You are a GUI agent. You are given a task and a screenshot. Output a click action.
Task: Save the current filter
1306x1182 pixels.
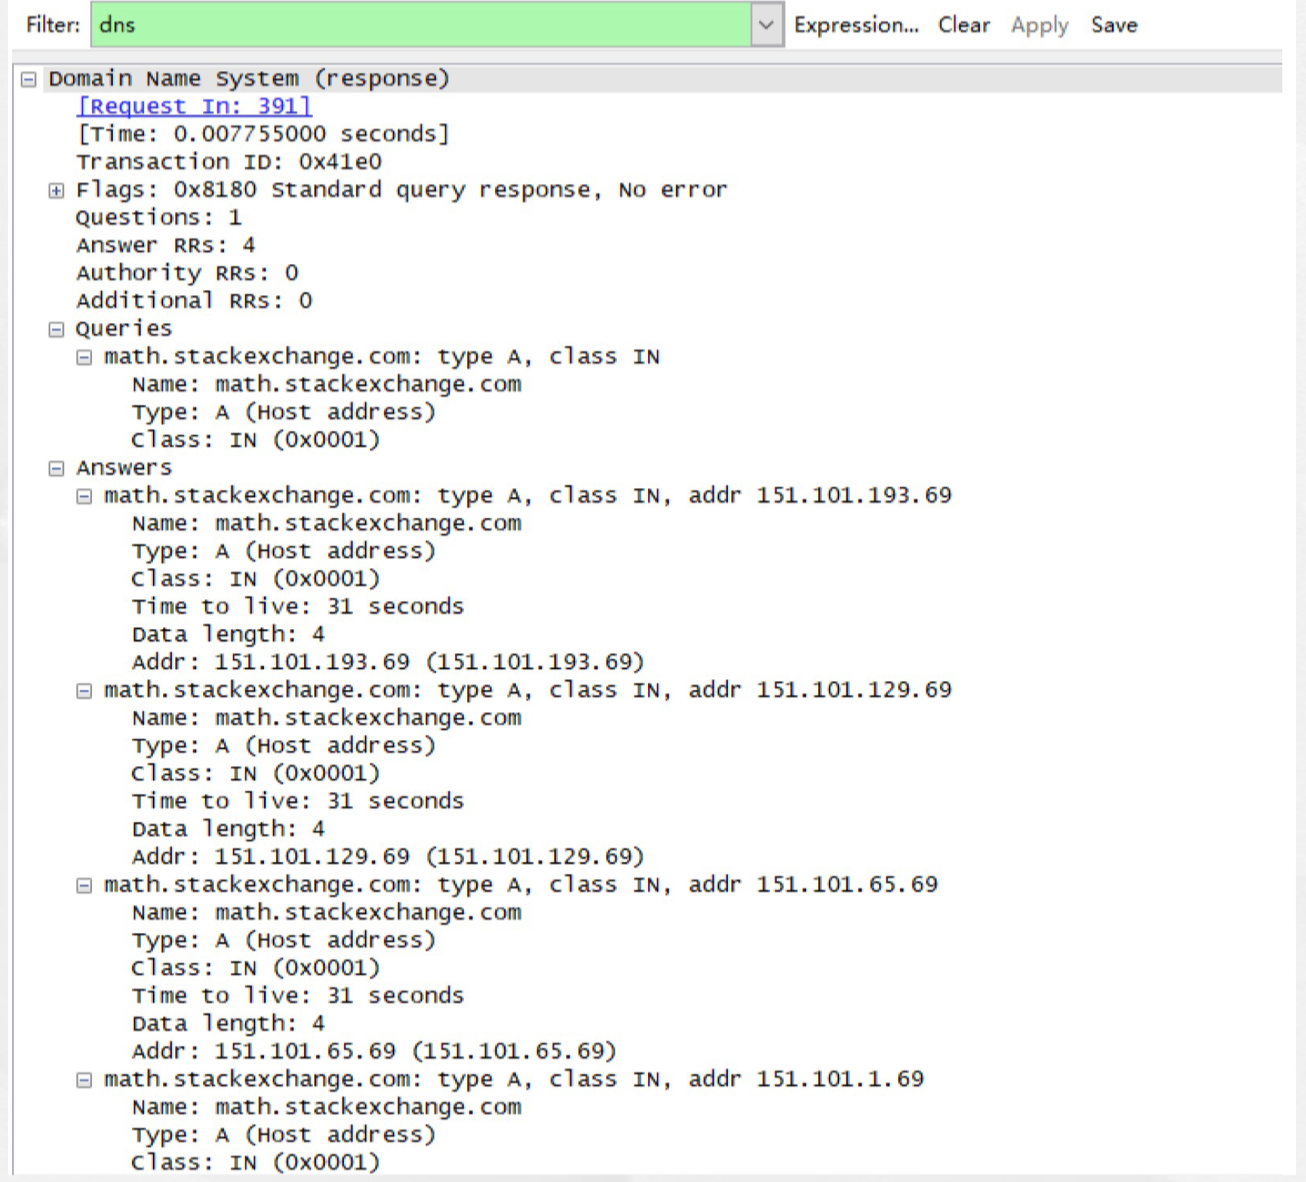[1114, 25]
